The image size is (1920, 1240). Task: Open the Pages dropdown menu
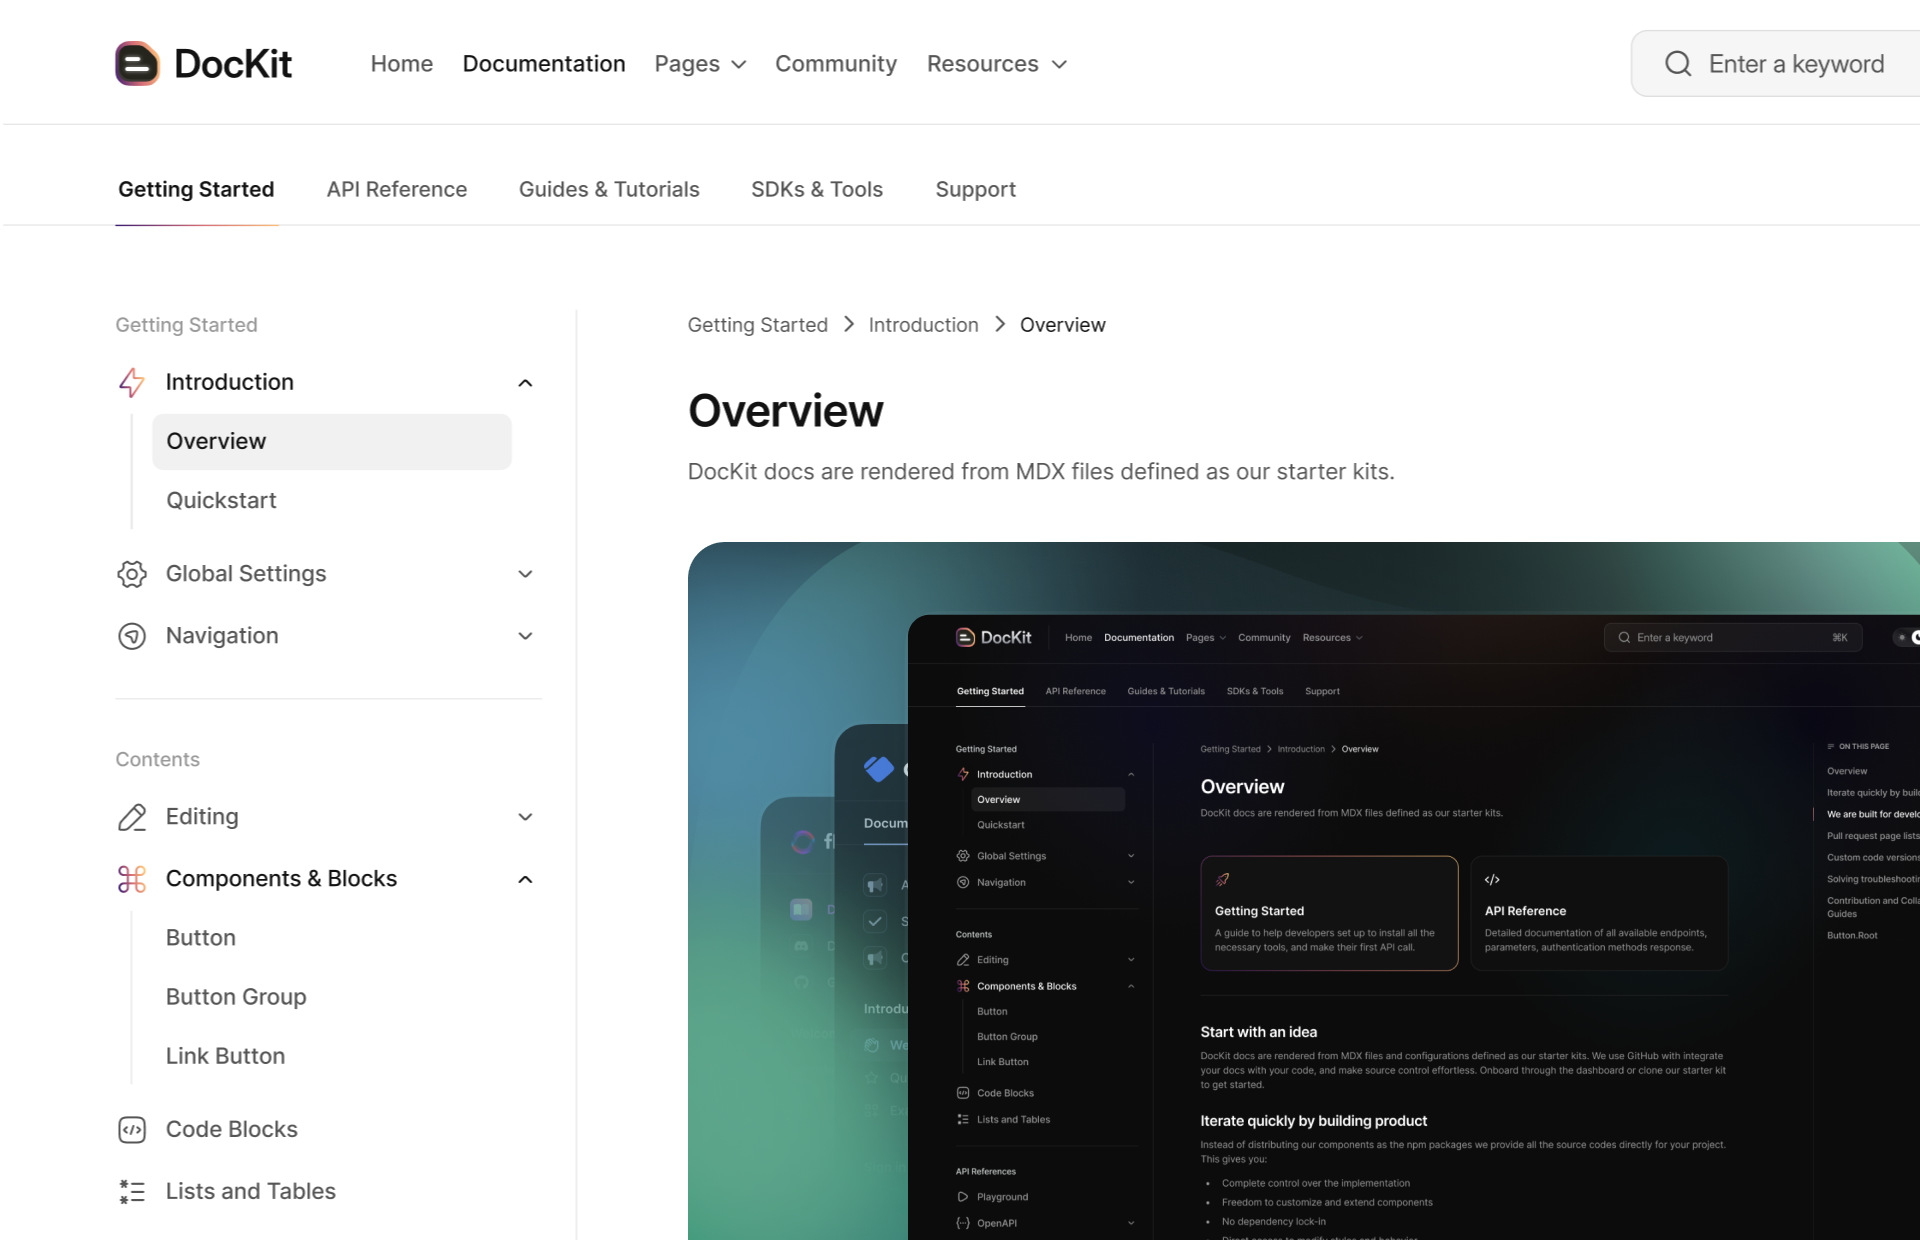[x=699, y=63]
